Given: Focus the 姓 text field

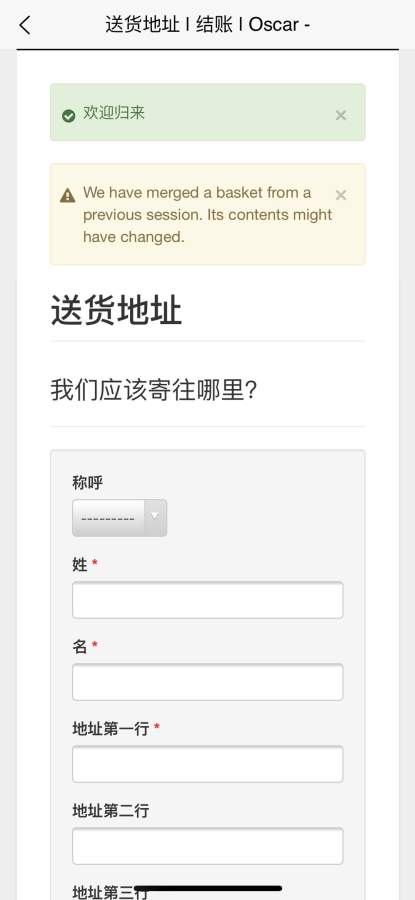Looking at the screenshot, I should click(x=208, y=600).
